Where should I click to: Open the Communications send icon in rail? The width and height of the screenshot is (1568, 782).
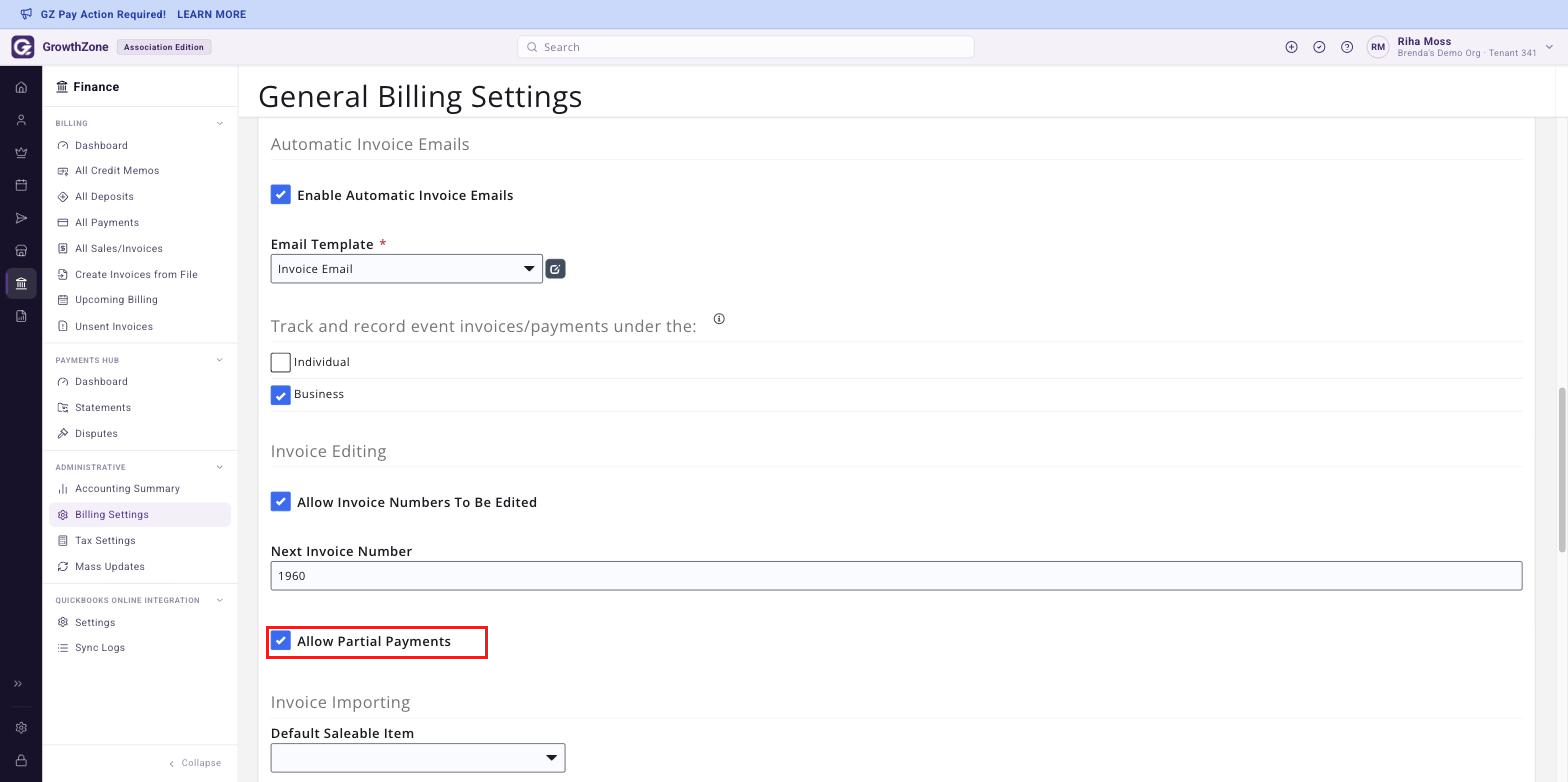21,218
